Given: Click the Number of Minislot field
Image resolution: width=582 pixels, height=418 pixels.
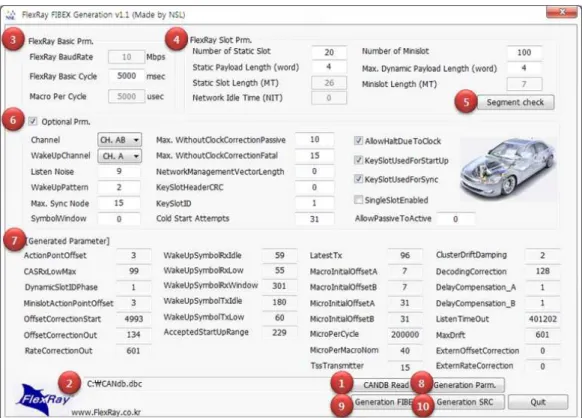Looking at the screenshot, I should point(524,52).
